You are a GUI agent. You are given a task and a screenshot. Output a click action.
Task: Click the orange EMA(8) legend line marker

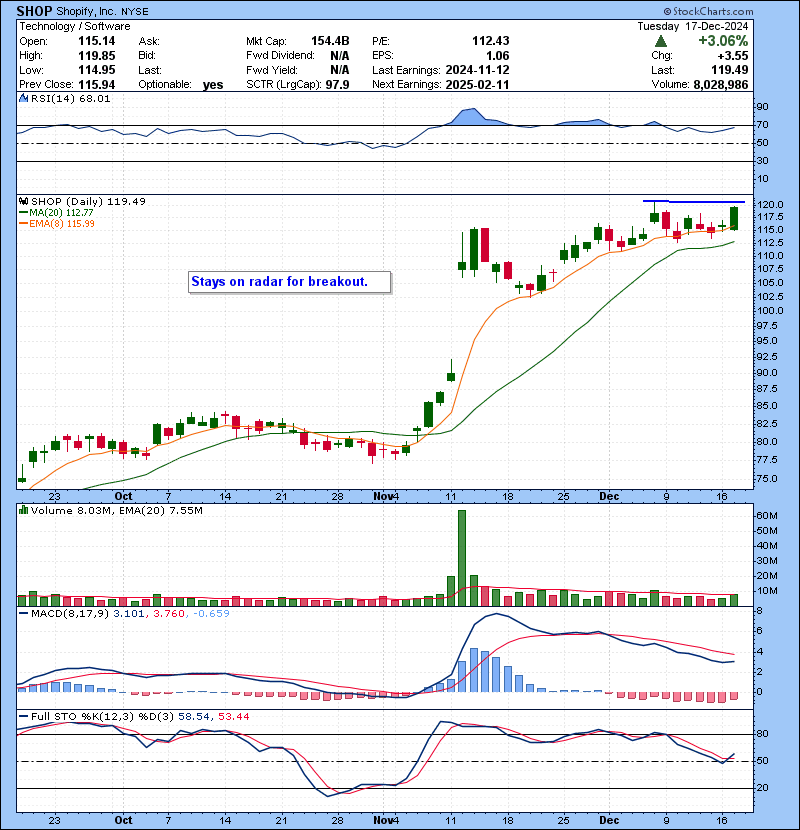click(23, 223)
